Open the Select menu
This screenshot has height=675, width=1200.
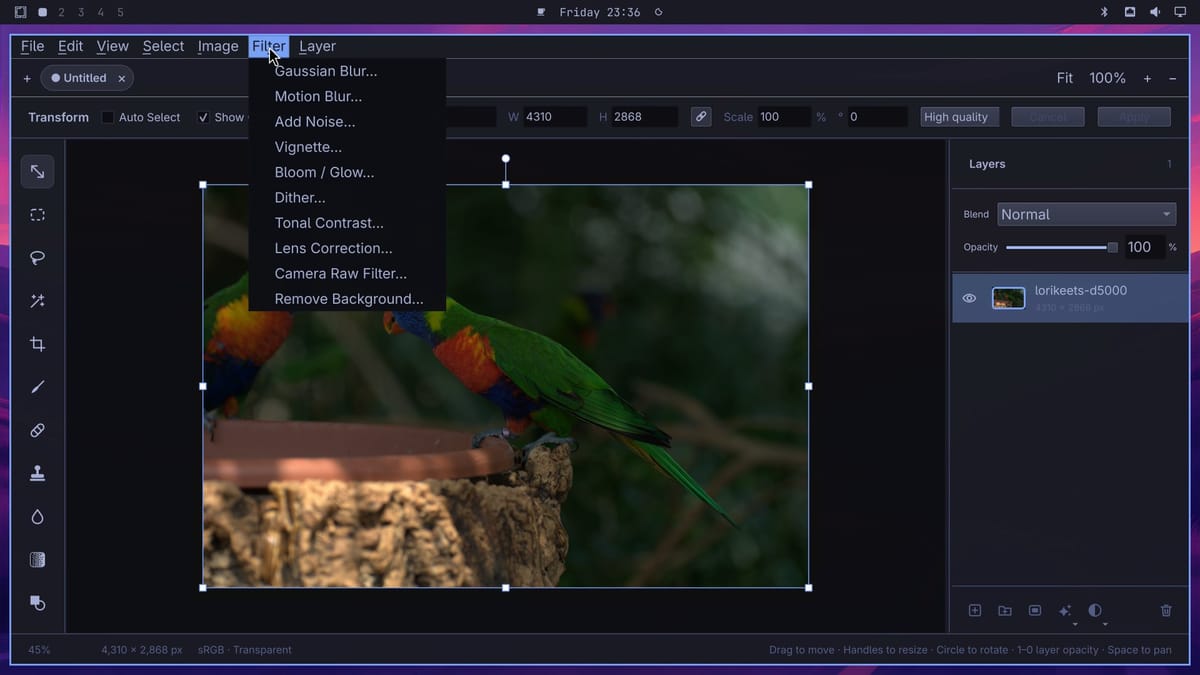click(163, 46)
